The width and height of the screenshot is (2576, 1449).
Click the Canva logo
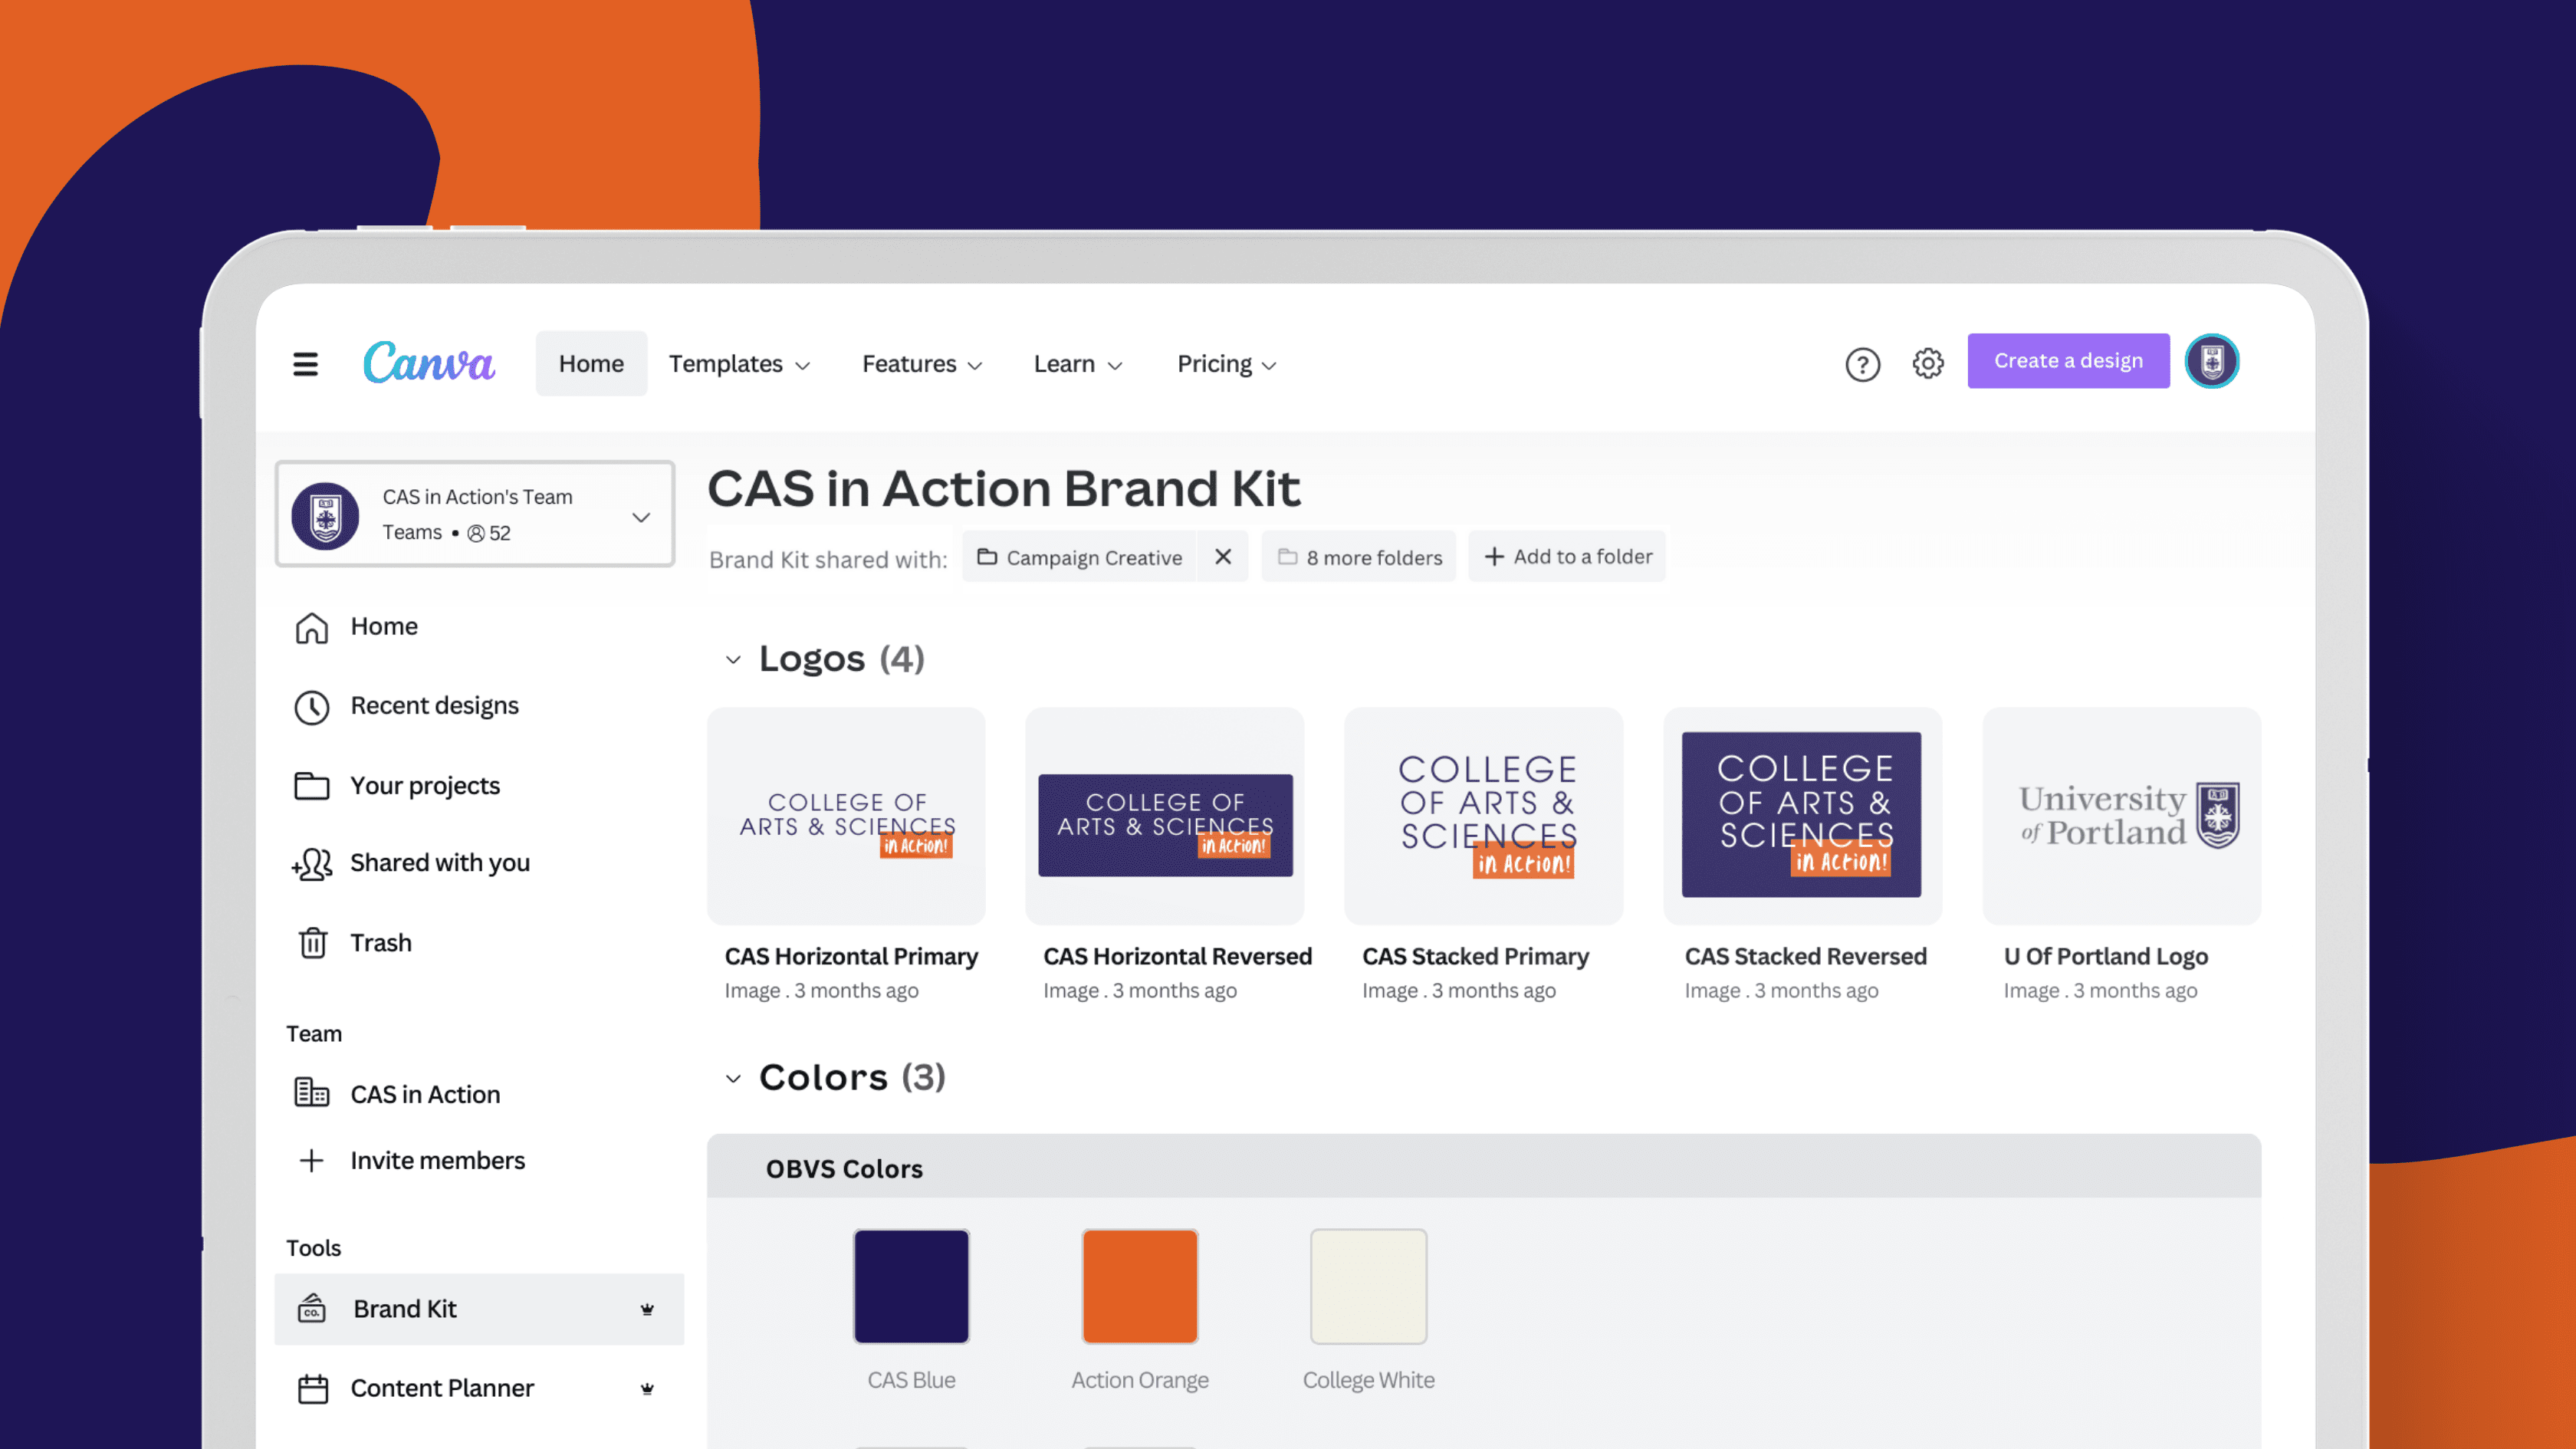coord(428,362)
